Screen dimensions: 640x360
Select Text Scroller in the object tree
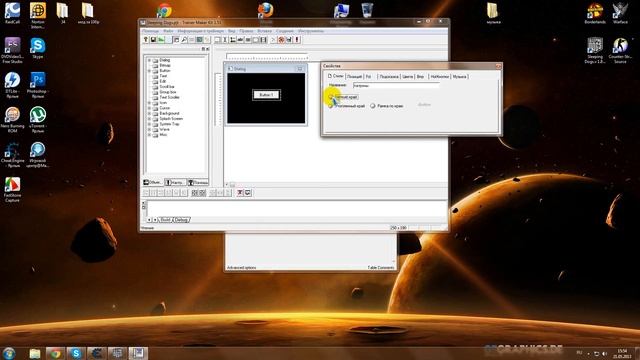[169, 98]
